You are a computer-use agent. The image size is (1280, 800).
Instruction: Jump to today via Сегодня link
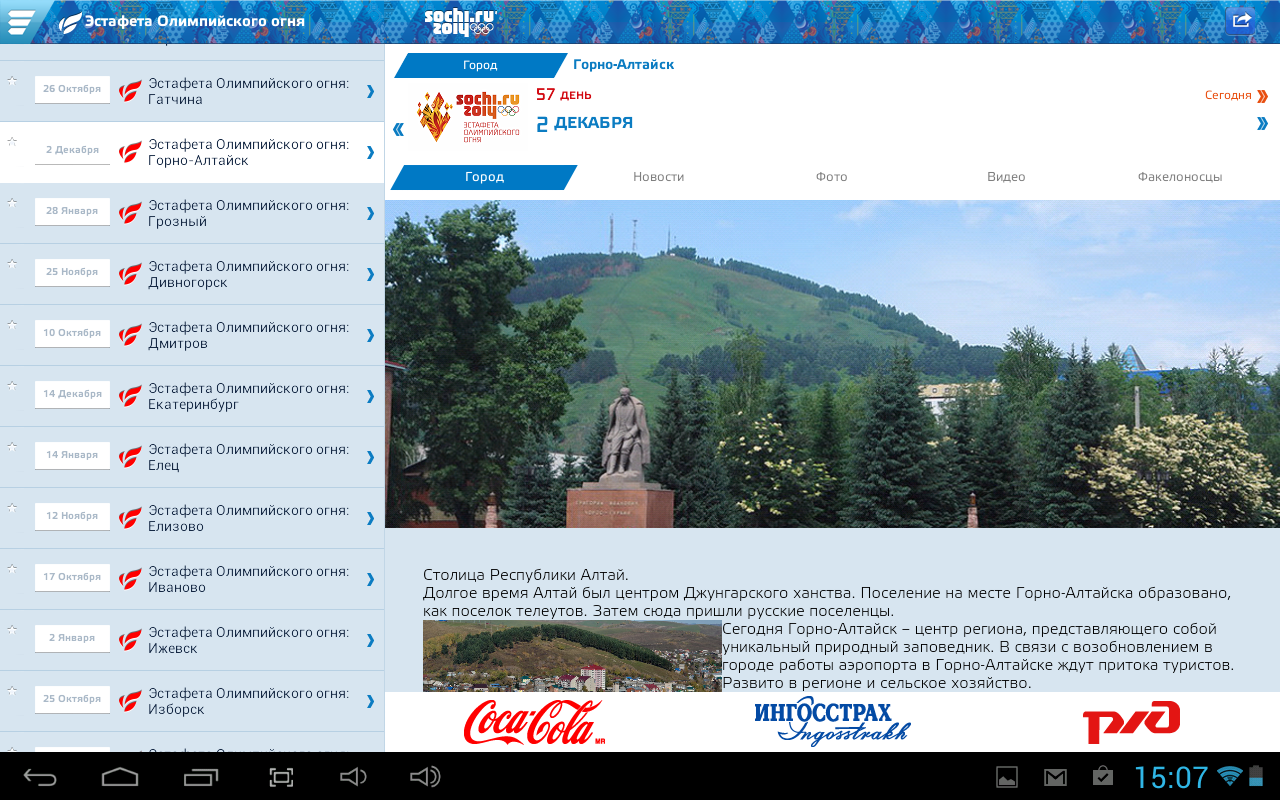pyautogui.click(x=1235, y=96)
